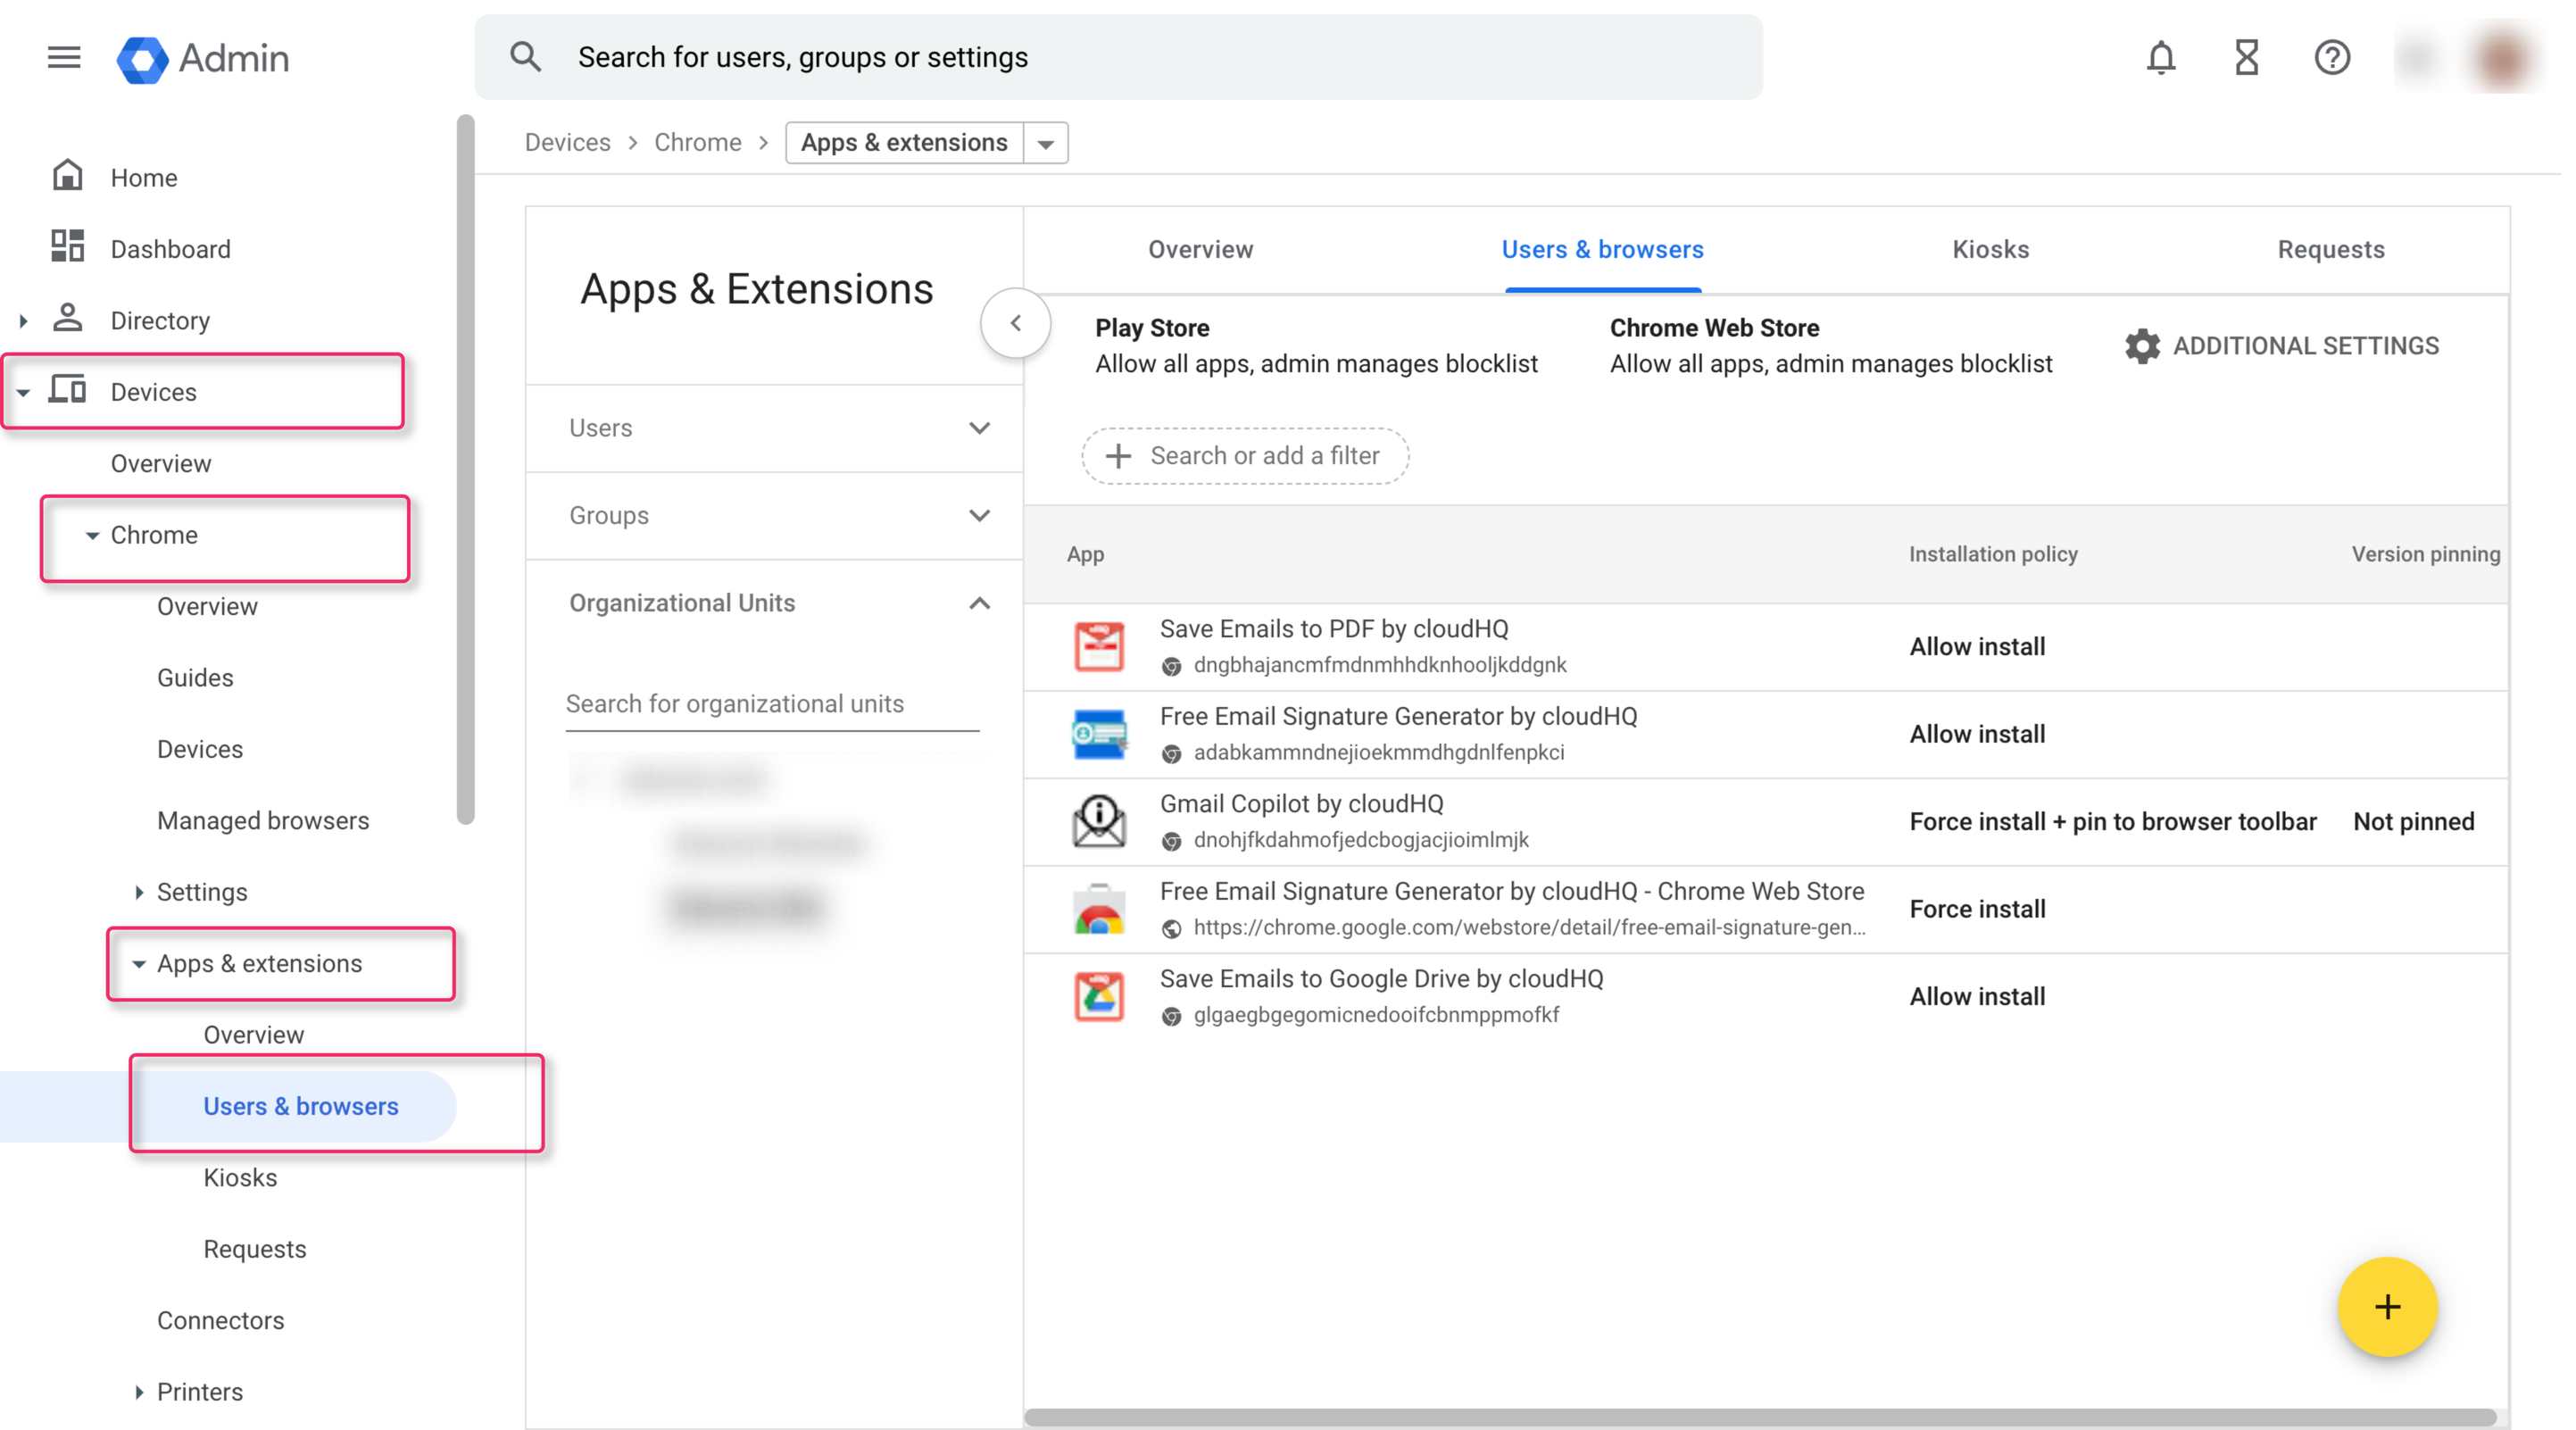Expand the Settings tree arrow

(x=139, y=892)
